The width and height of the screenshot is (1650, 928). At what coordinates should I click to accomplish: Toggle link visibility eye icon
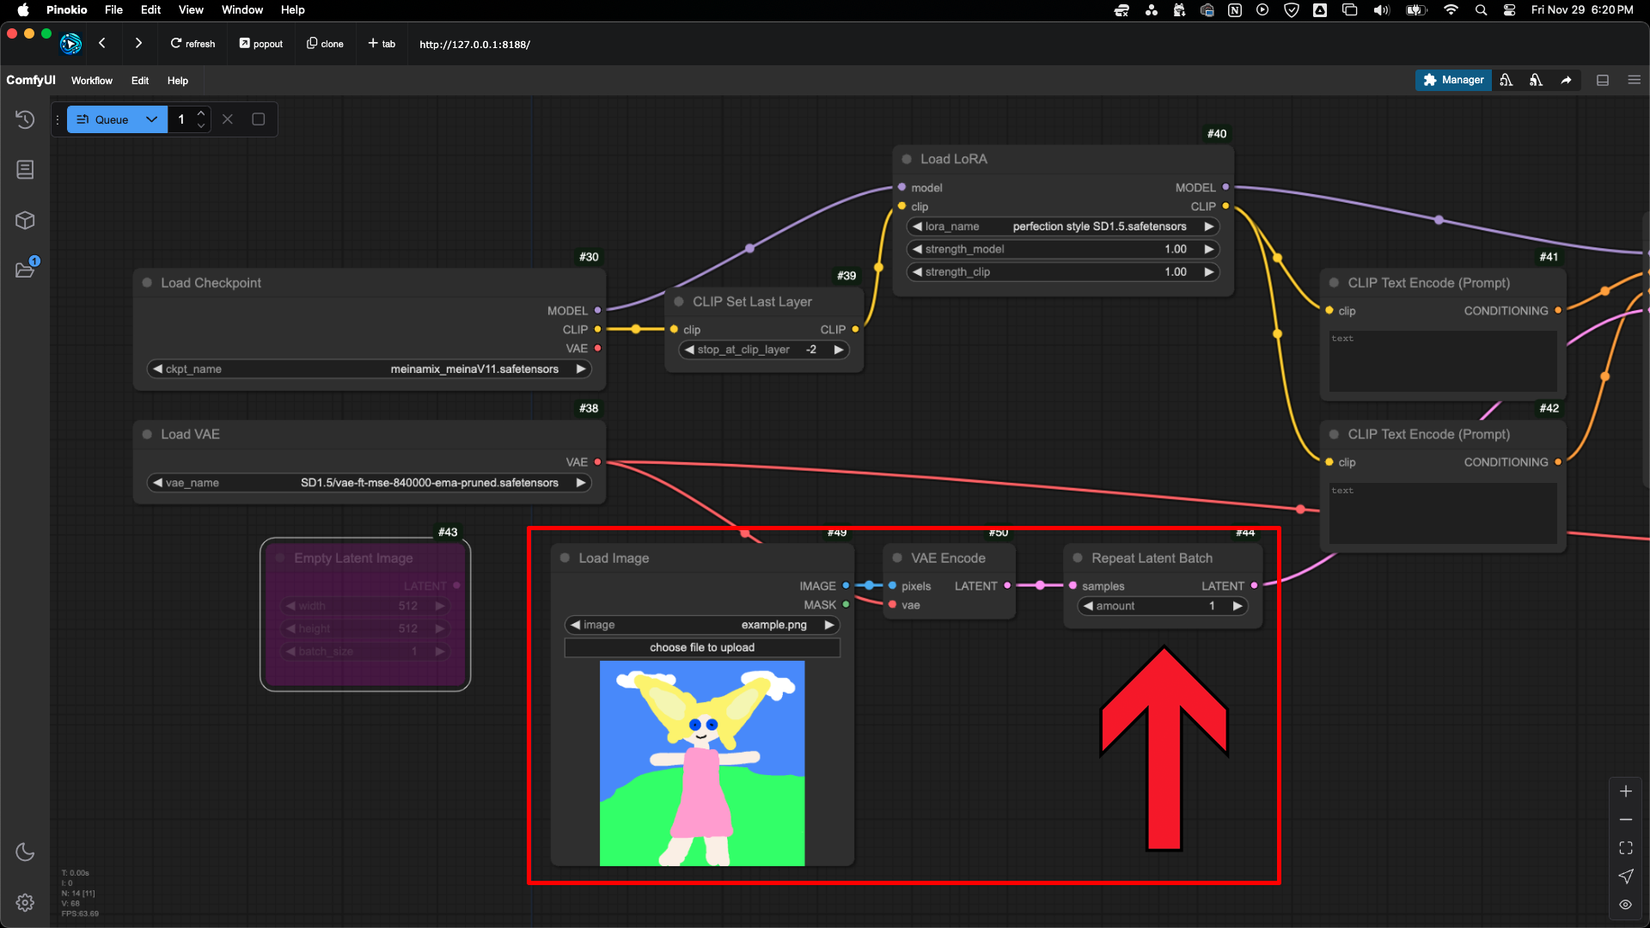pos(1626,904)
